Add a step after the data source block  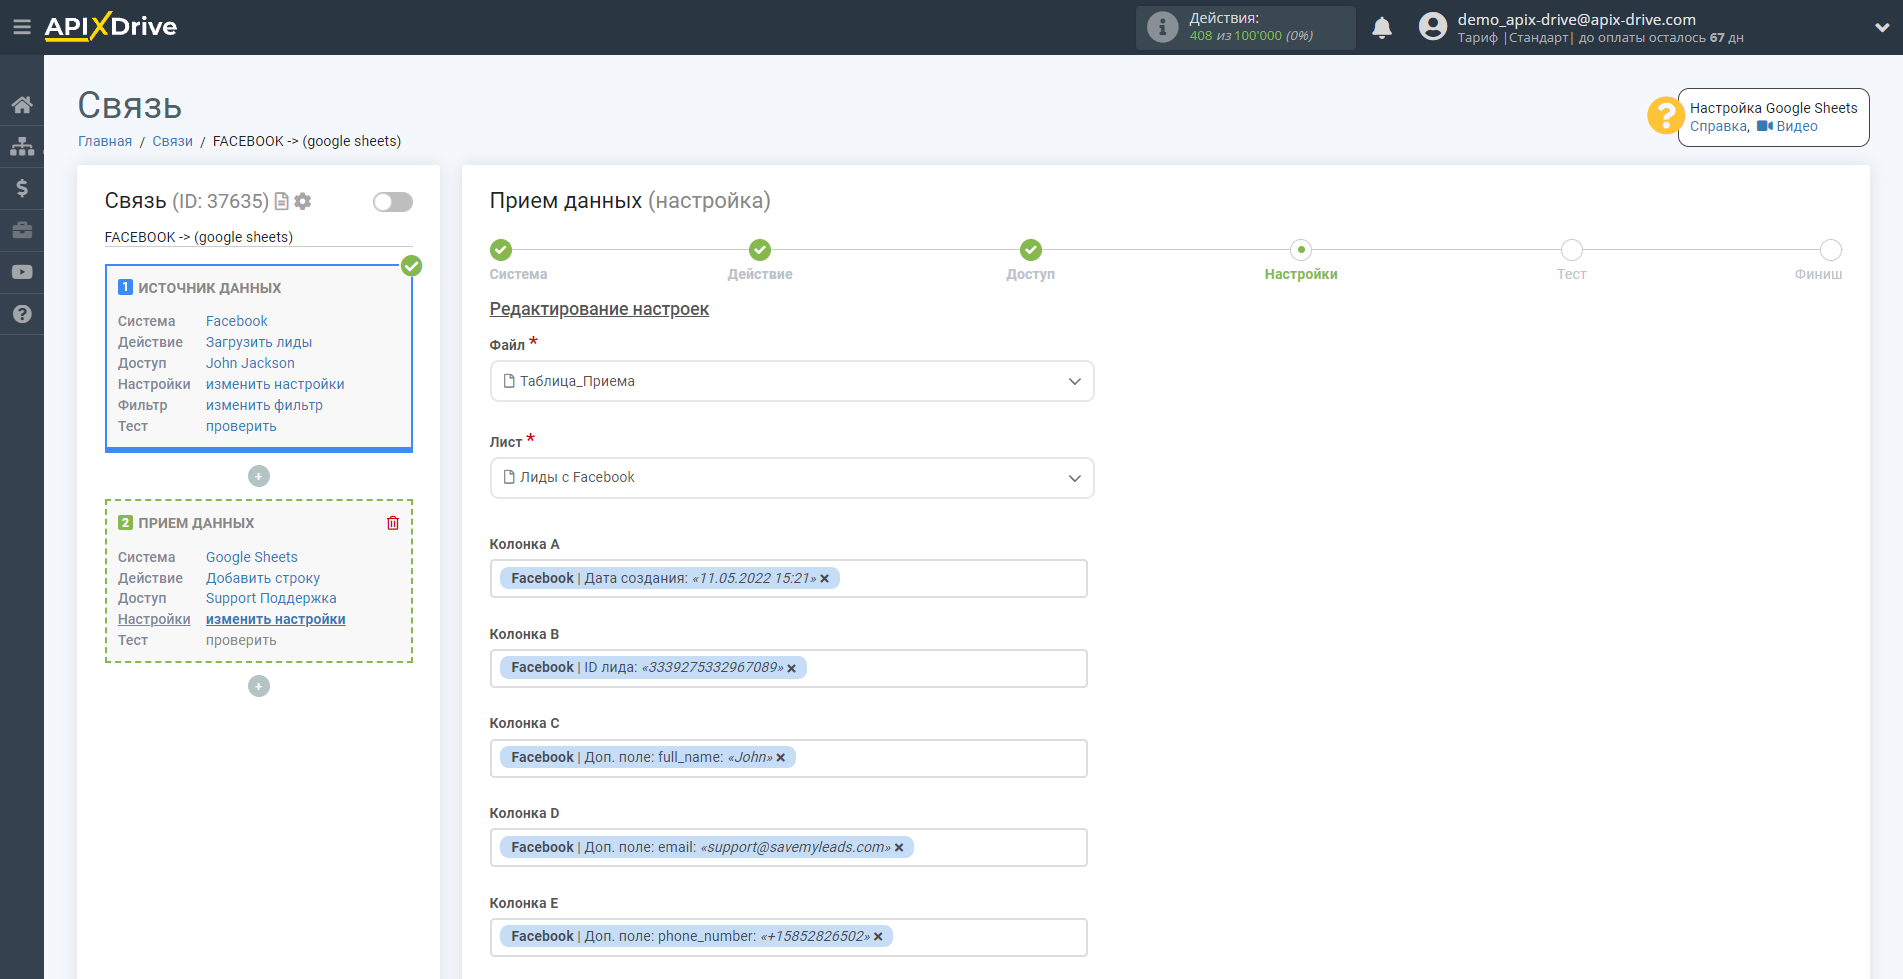[259, 476]
